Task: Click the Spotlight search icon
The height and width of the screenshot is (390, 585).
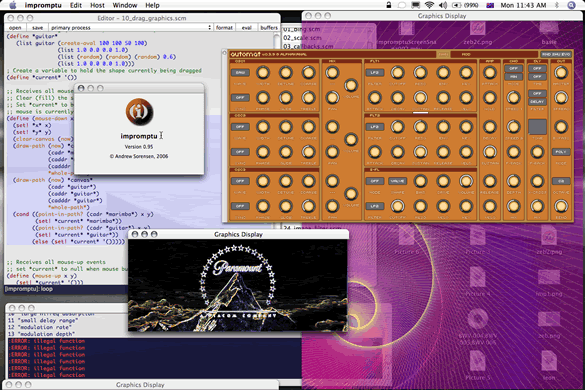Action: tap(571, 5)
